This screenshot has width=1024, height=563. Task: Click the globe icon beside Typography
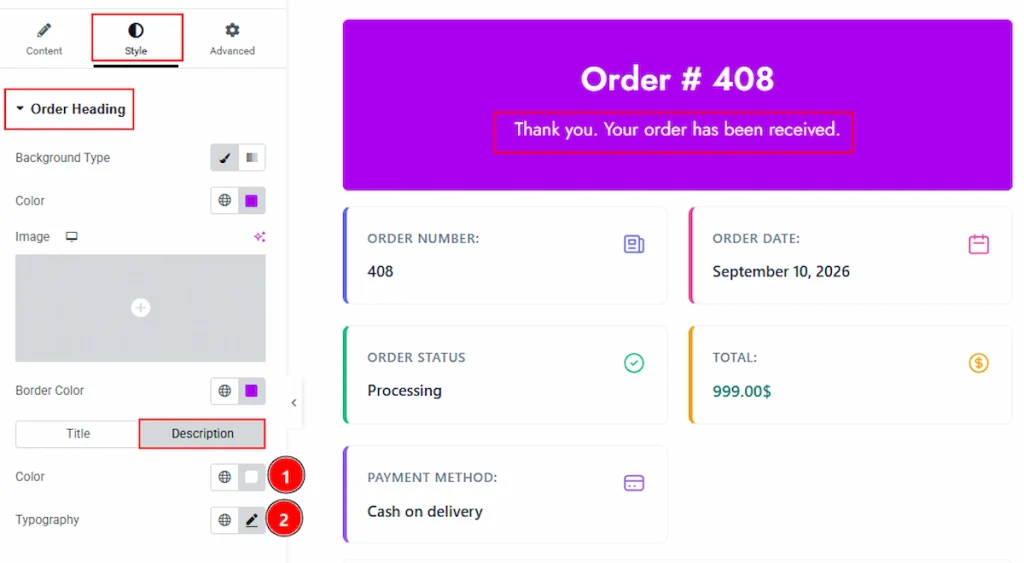[225, 520]
